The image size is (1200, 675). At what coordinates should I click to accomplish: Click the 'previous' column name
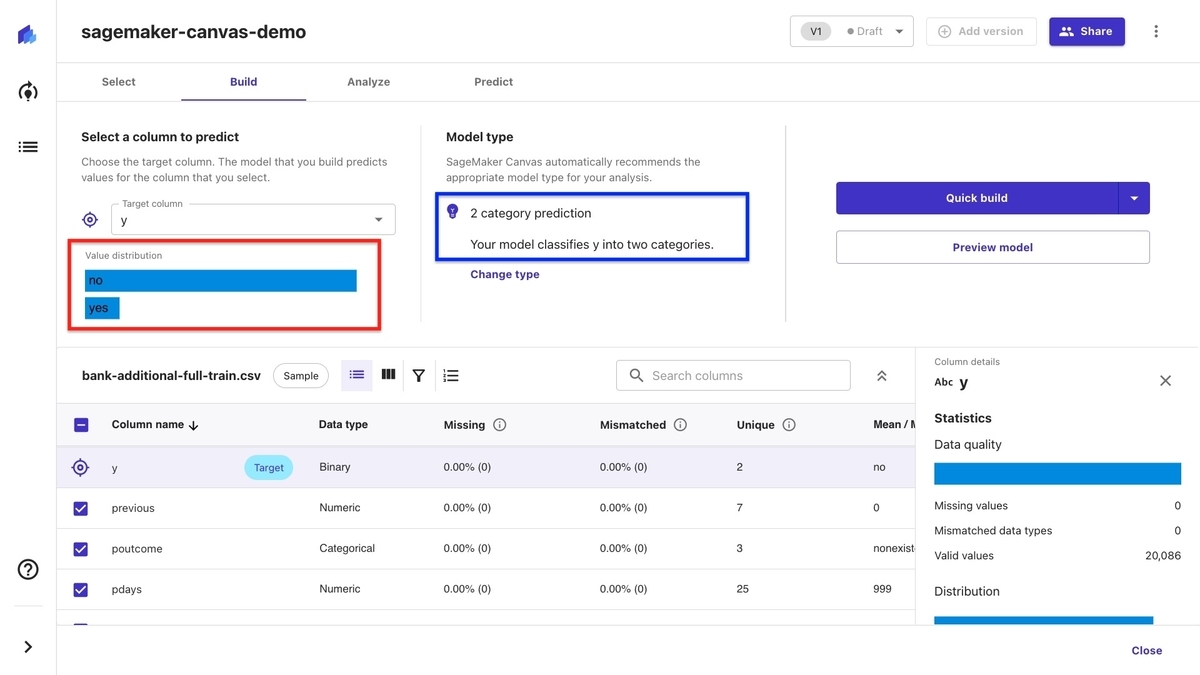pos(133,508)
